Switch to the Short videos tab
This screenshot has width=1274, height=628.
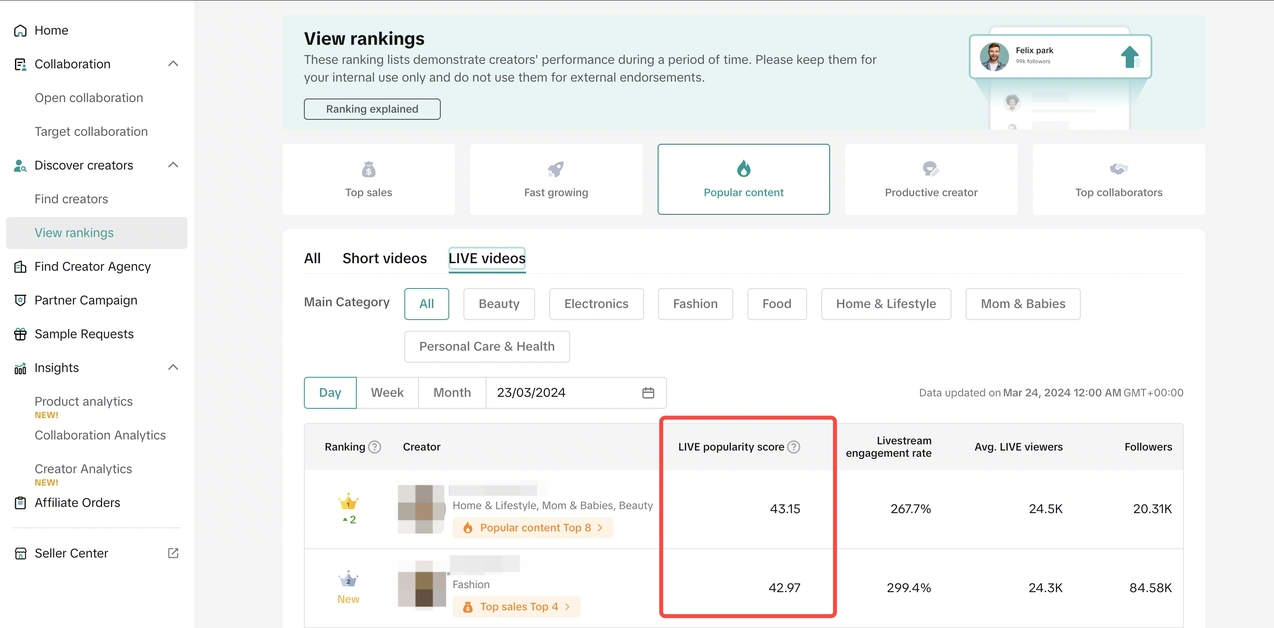[384, 258]
